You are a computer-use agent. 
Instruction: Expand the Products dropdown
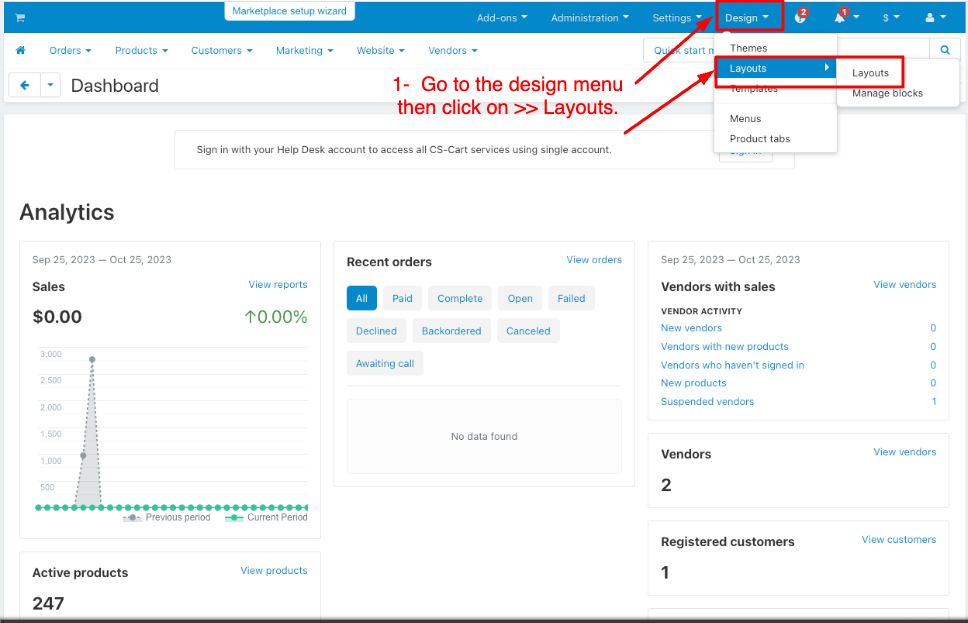[141, 51]
